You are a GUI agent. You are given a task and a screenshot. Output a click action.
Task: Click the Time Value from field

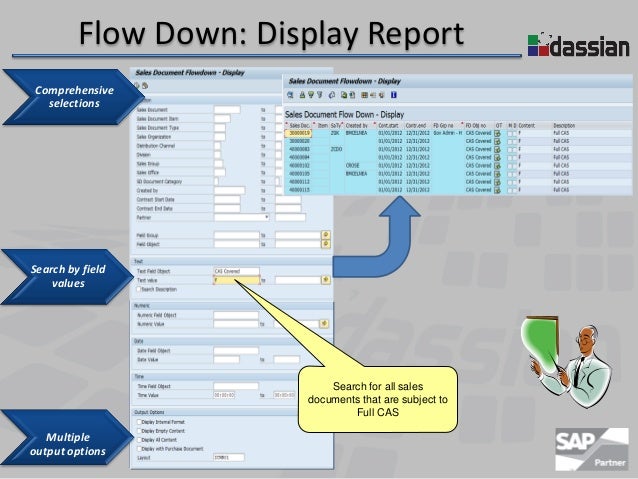point(224,395)
